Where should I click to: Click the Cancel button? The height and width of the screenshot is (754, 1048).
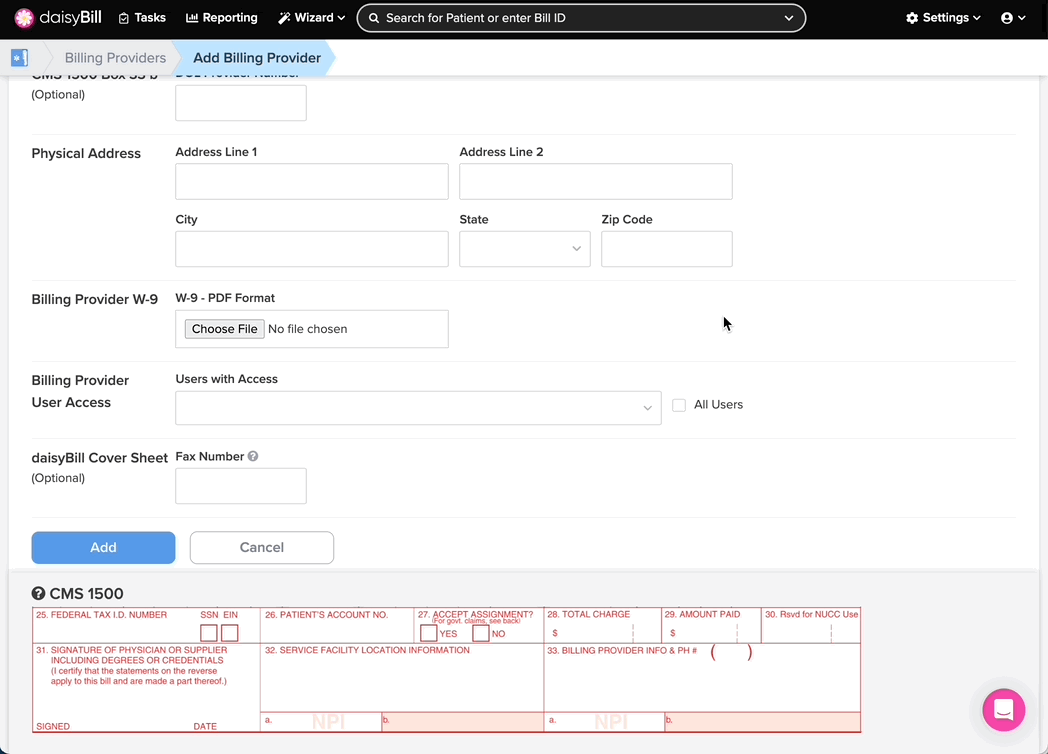click(x=262, y=547)
